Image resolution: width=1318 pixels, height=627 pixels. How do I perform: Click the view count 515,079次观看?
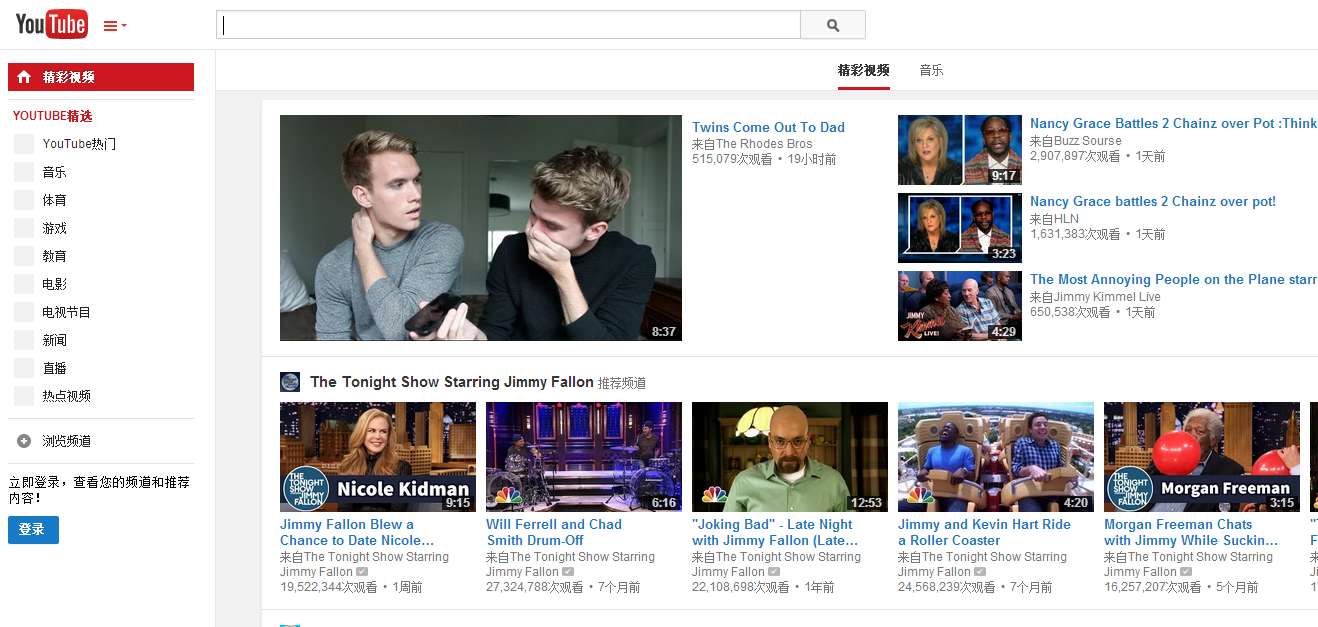(x=732, y=159)
